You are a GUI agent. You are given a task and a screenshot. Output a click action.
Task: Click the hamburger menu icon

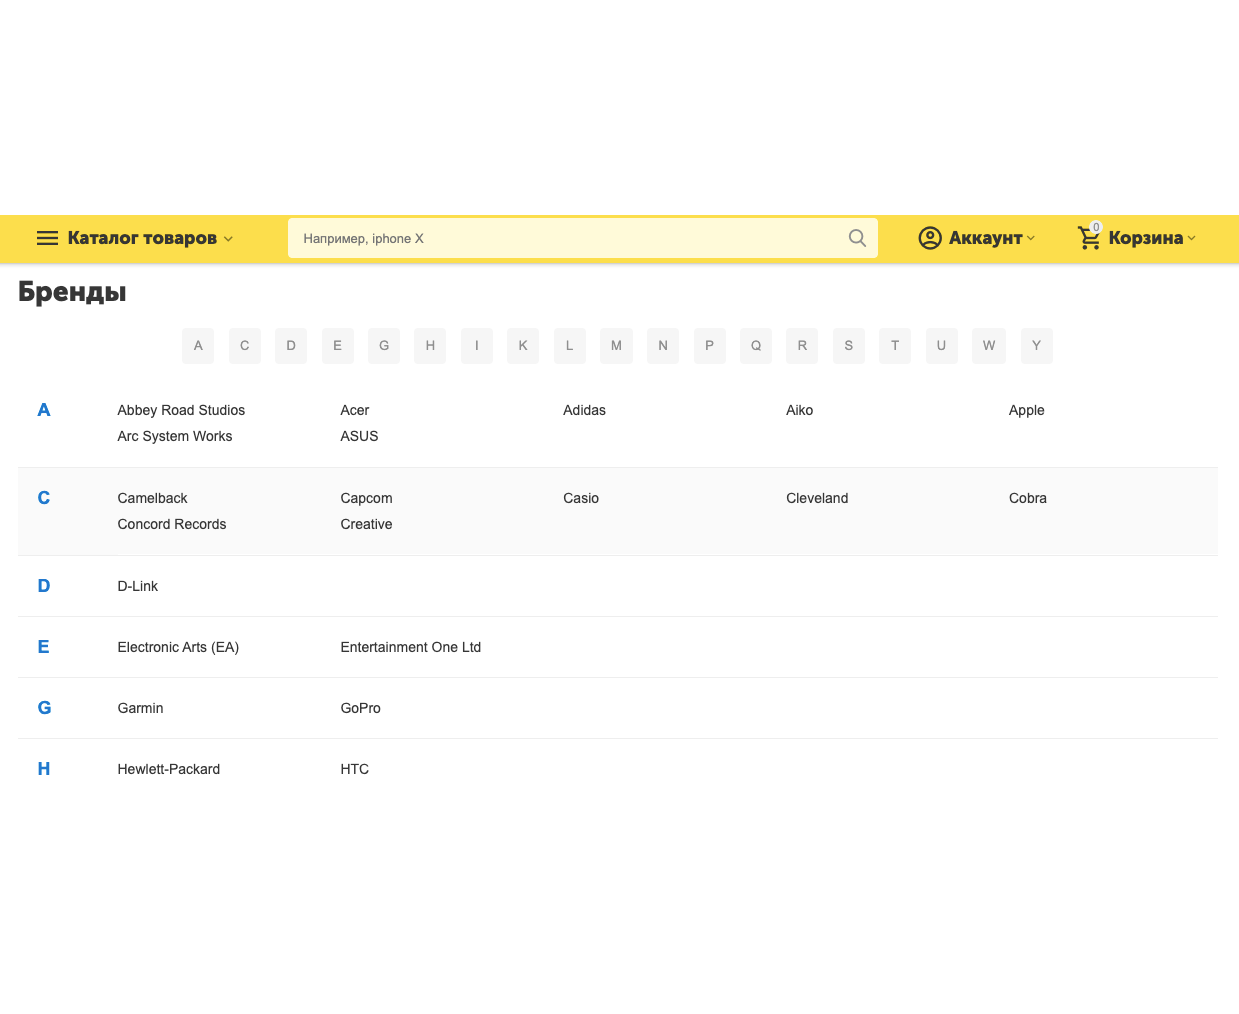(x=47, y=238)
